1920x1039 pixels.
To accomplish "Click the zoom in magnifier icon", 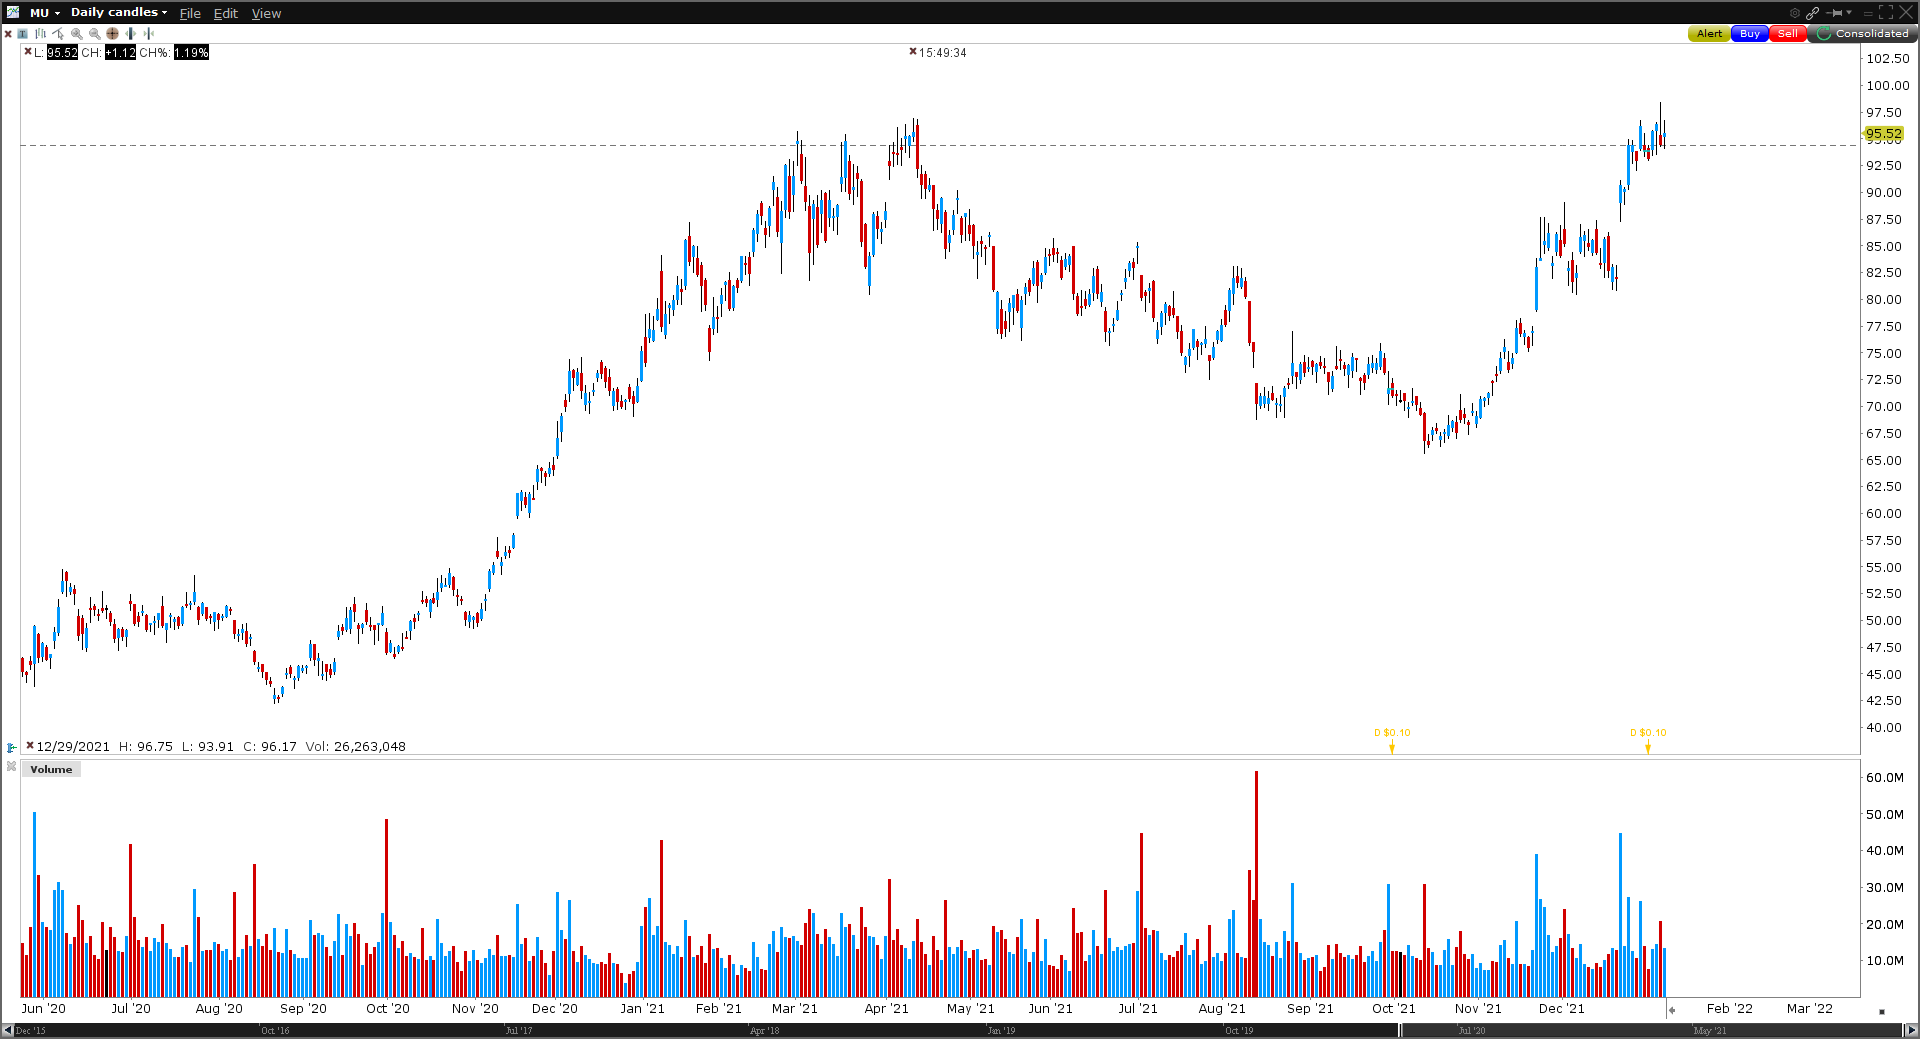I will 76,33.
